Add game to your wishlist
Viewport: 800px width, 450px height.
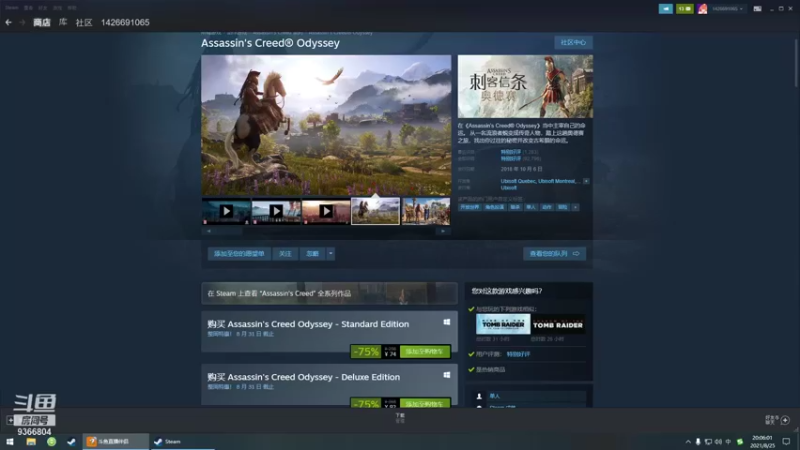239,254
